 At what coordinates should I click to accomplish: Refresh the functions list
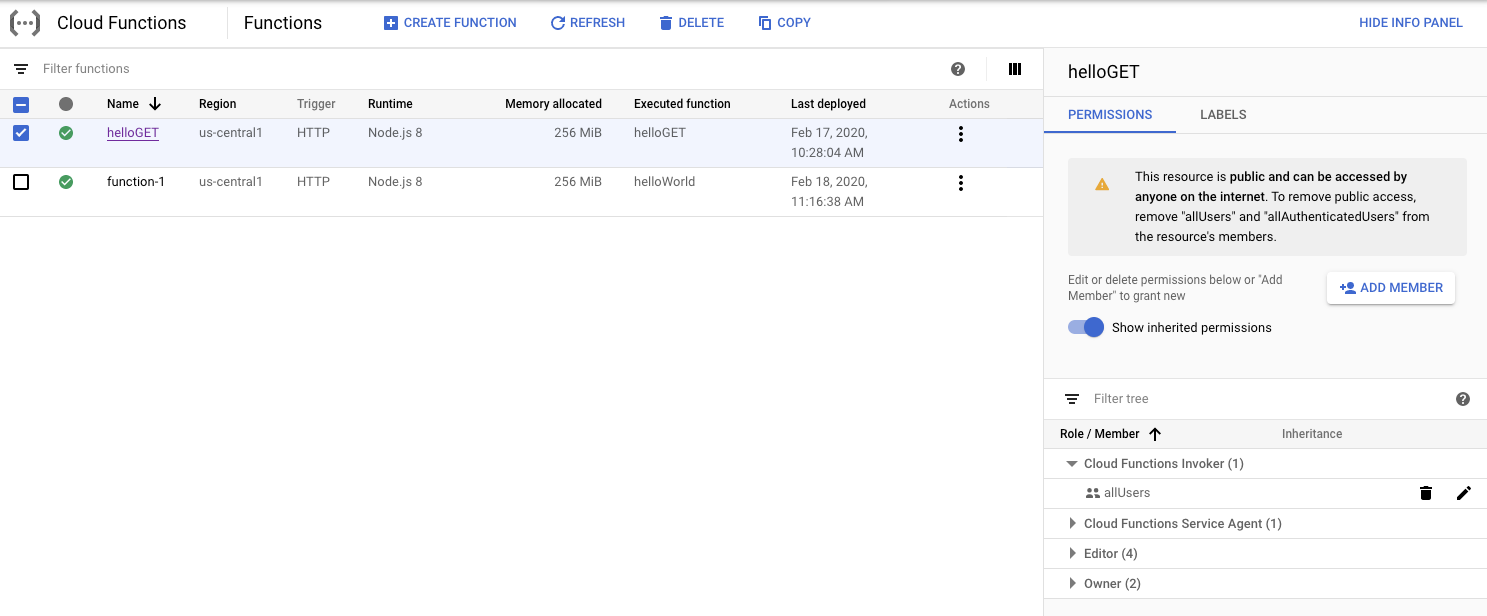pos(588,23)
